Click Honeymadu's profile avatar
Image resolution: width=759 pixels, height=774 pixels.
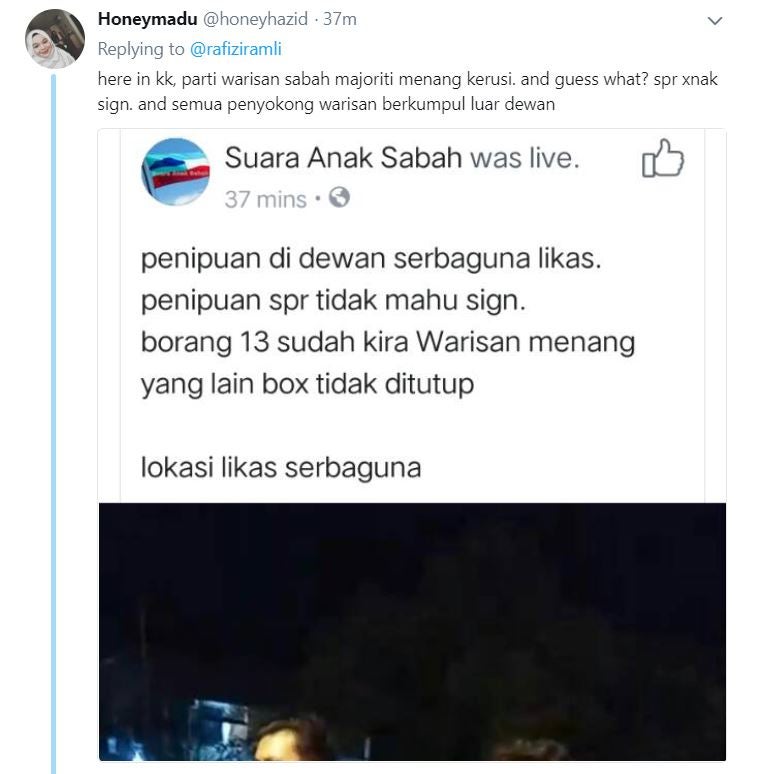(x=55, y=39)
